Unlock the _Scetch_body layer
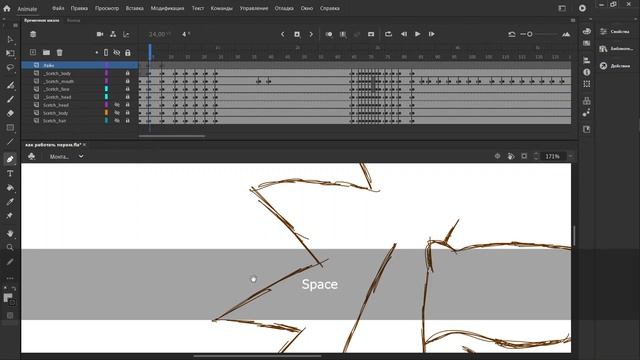The image size is (640, 360). point(127,73)
